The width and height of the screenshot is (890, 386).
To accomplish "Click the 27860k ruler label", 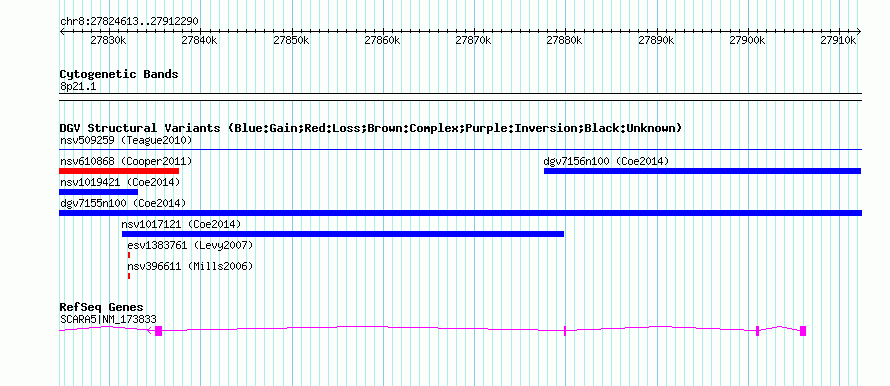I will 383,41.
